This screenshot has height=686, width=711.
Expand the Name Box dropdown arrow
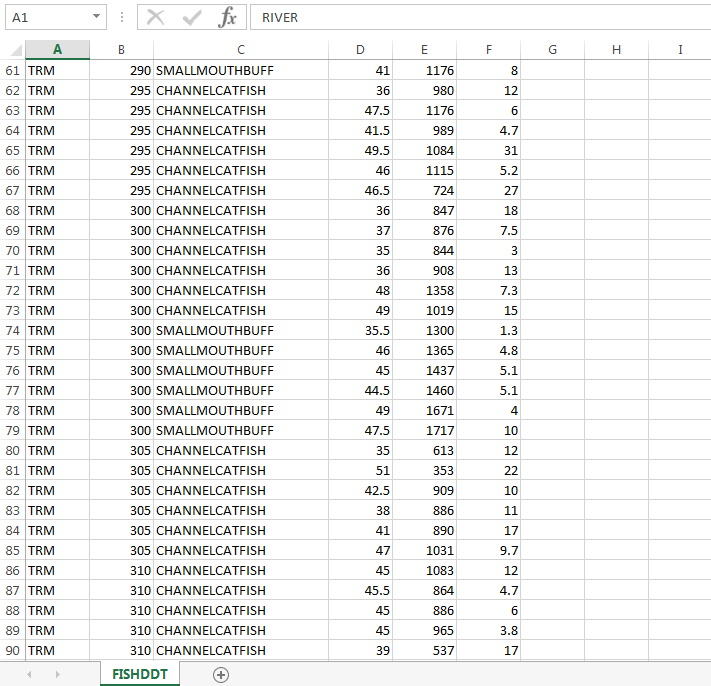coord(96,17)
